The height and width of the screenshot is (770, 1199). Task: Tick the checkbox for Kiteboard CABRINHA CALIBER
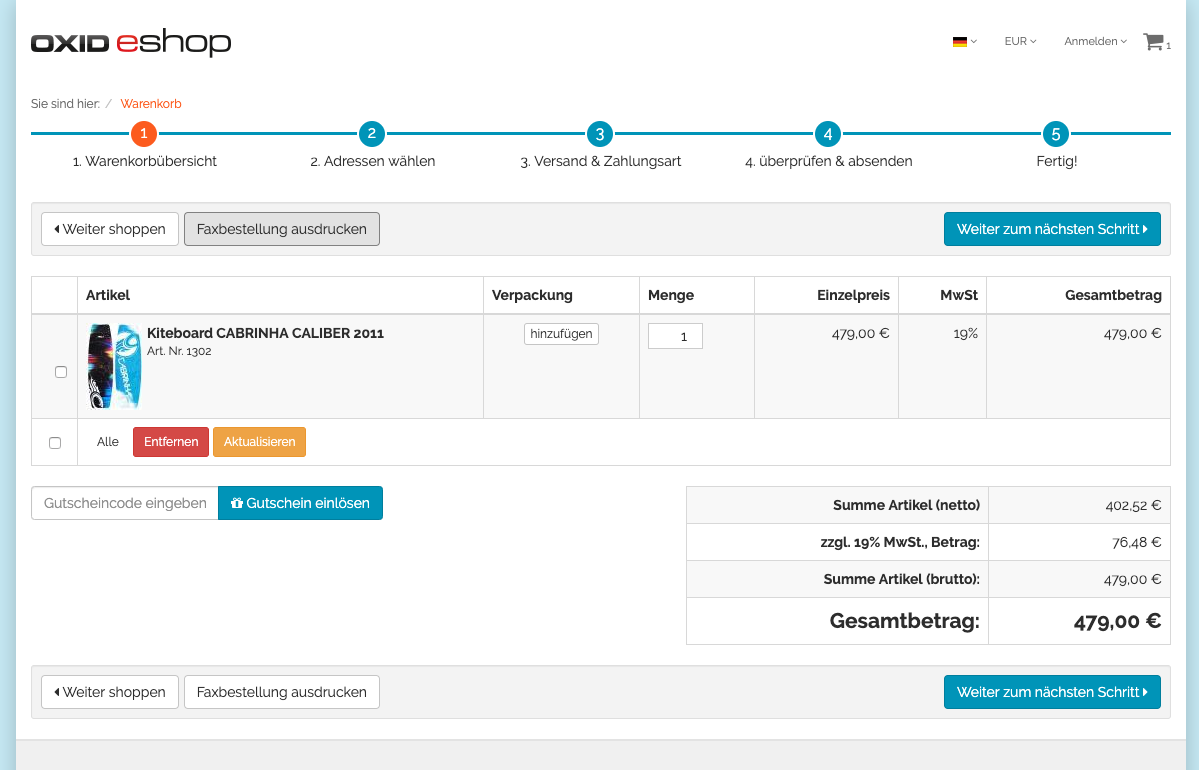click(61, 372)
